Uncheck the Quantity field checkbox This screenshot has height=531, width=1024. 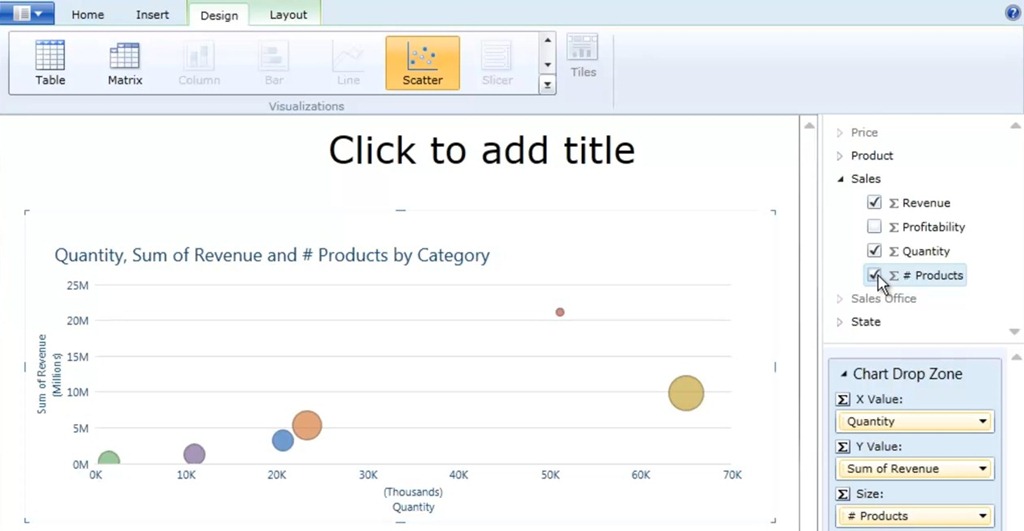[x=874, y=251]
